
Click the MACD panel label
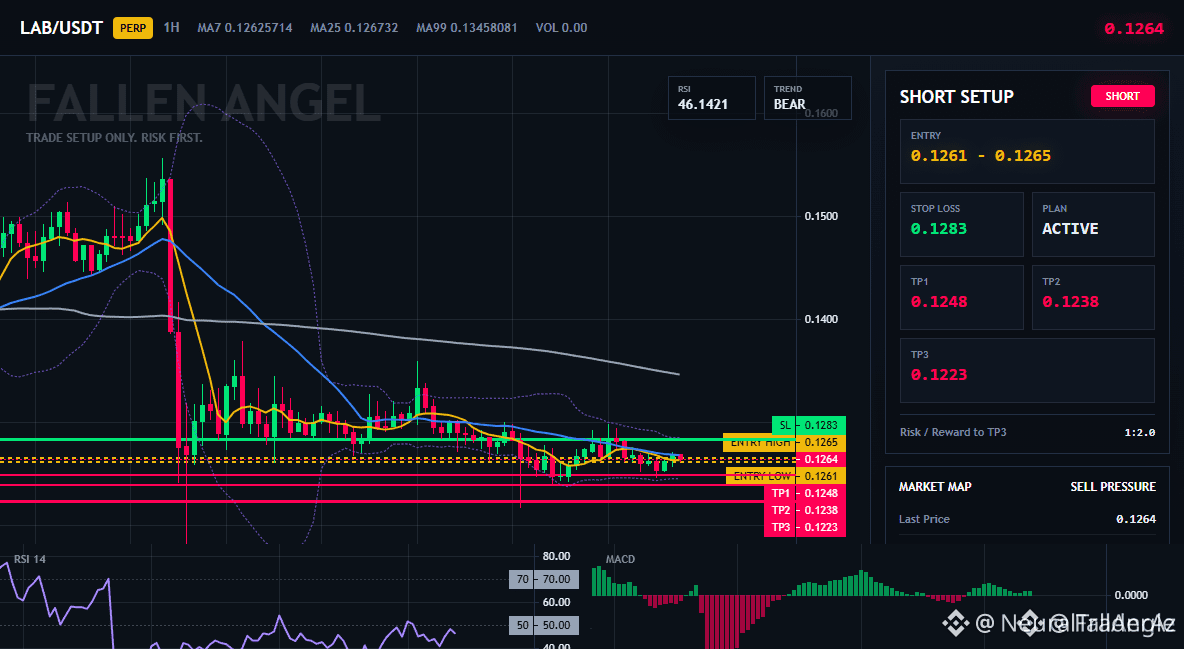(x=620, y=559)
